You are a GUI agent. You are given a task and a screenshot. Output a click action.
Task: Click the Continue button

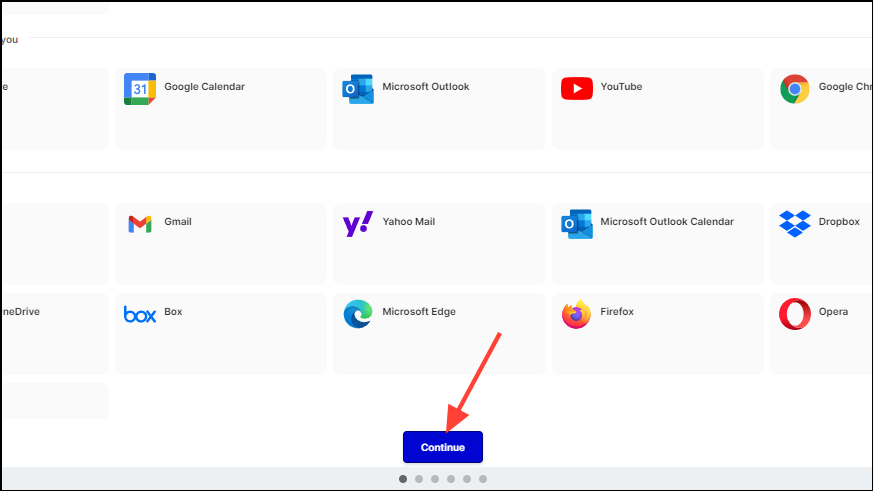point(443,447)
